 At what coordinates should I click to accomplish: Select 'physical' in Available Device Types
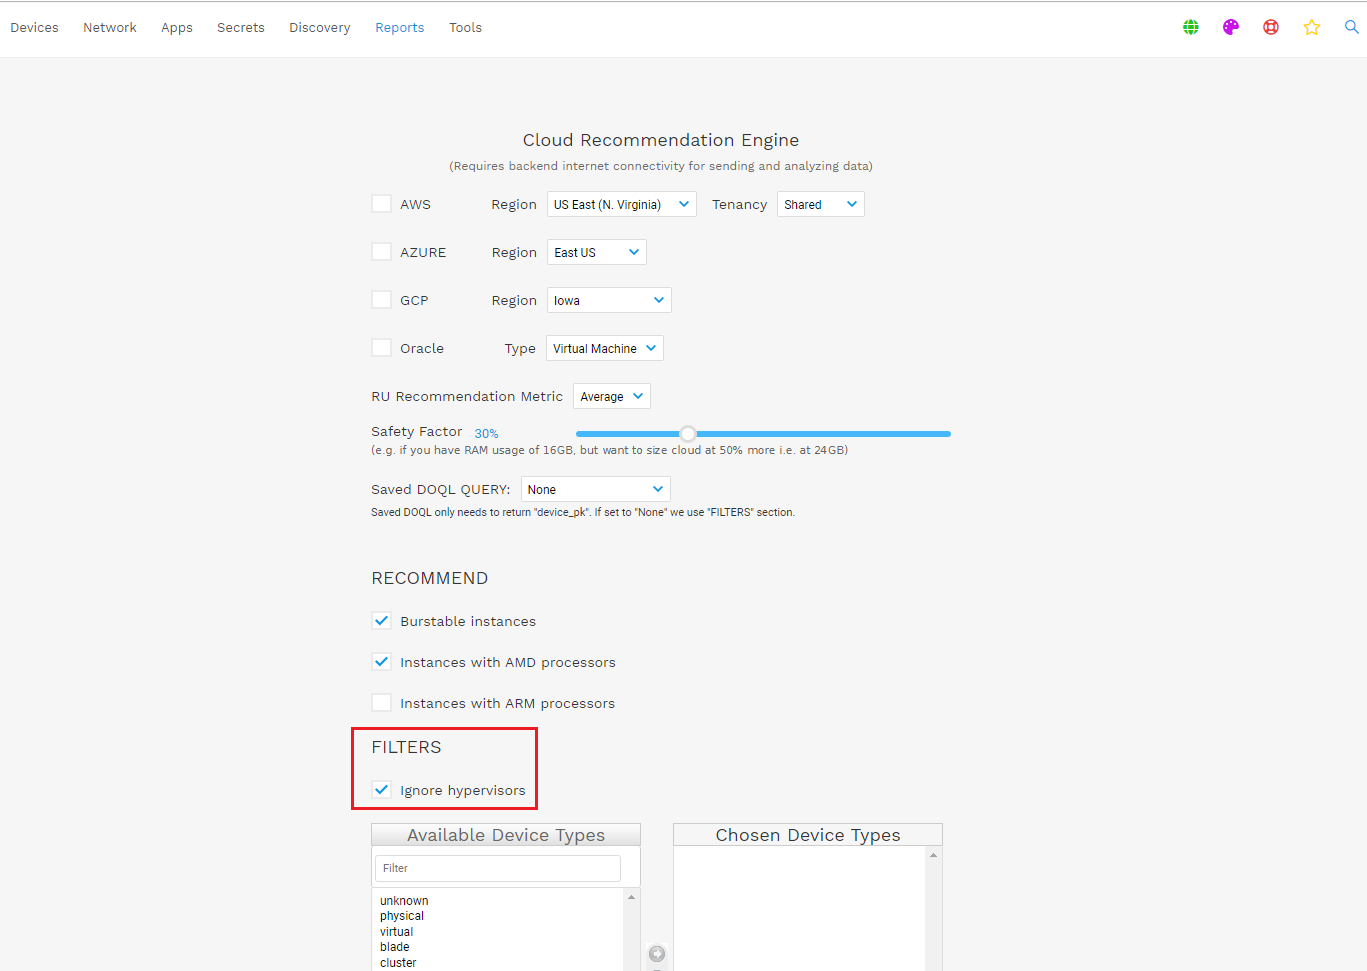point(402,916)
